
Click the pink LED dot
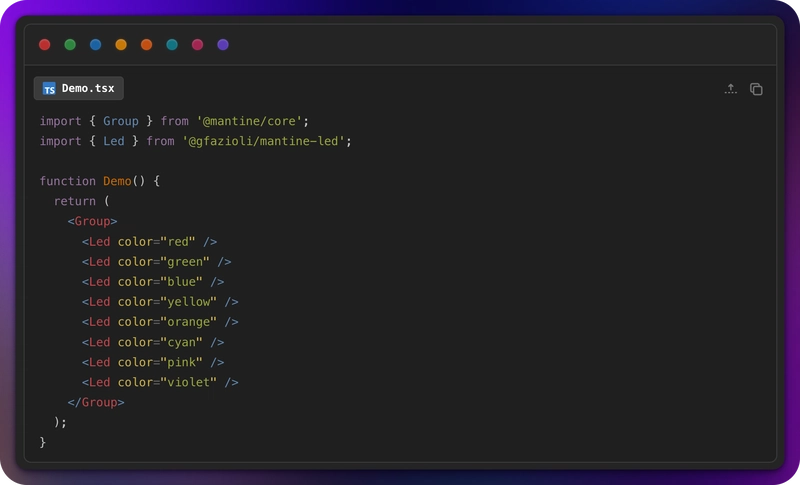[x=197, y=45]
